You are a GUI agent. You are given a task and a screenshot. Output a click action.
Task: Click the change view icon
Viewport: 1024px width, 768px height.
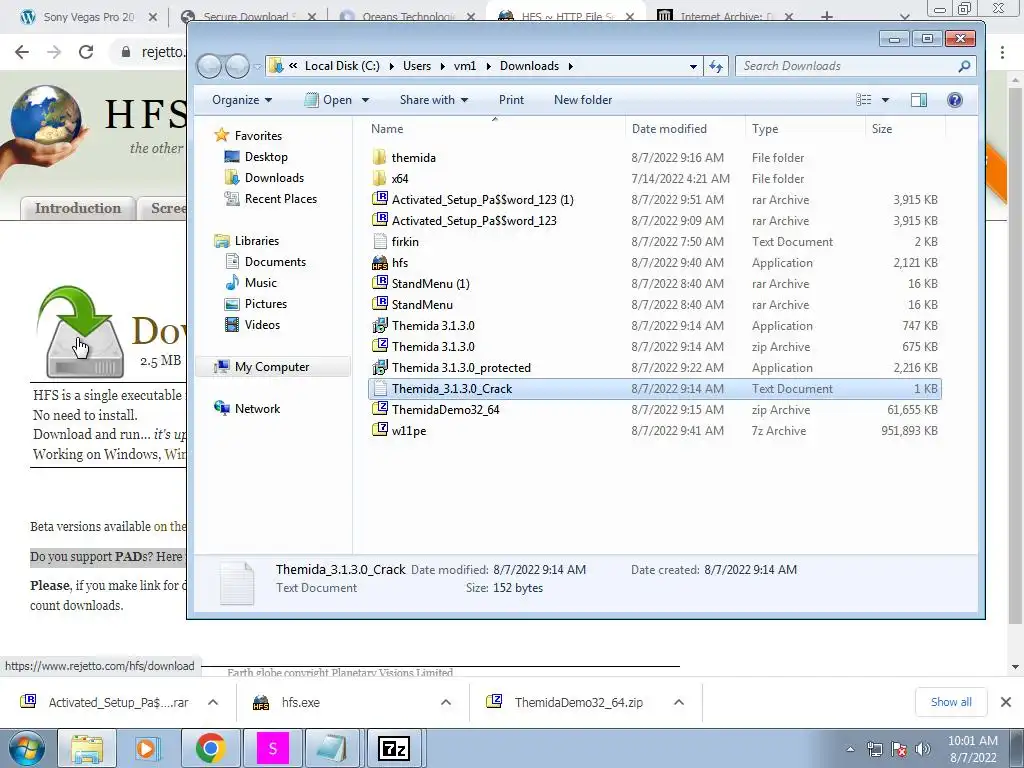coord(863,100)
